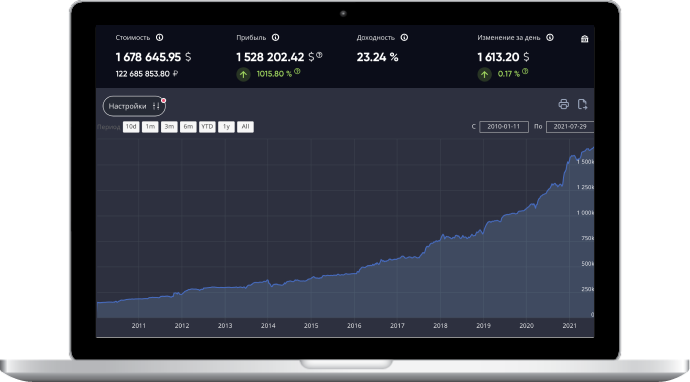
Task: Show the All period range
Action: pos(246,127)
